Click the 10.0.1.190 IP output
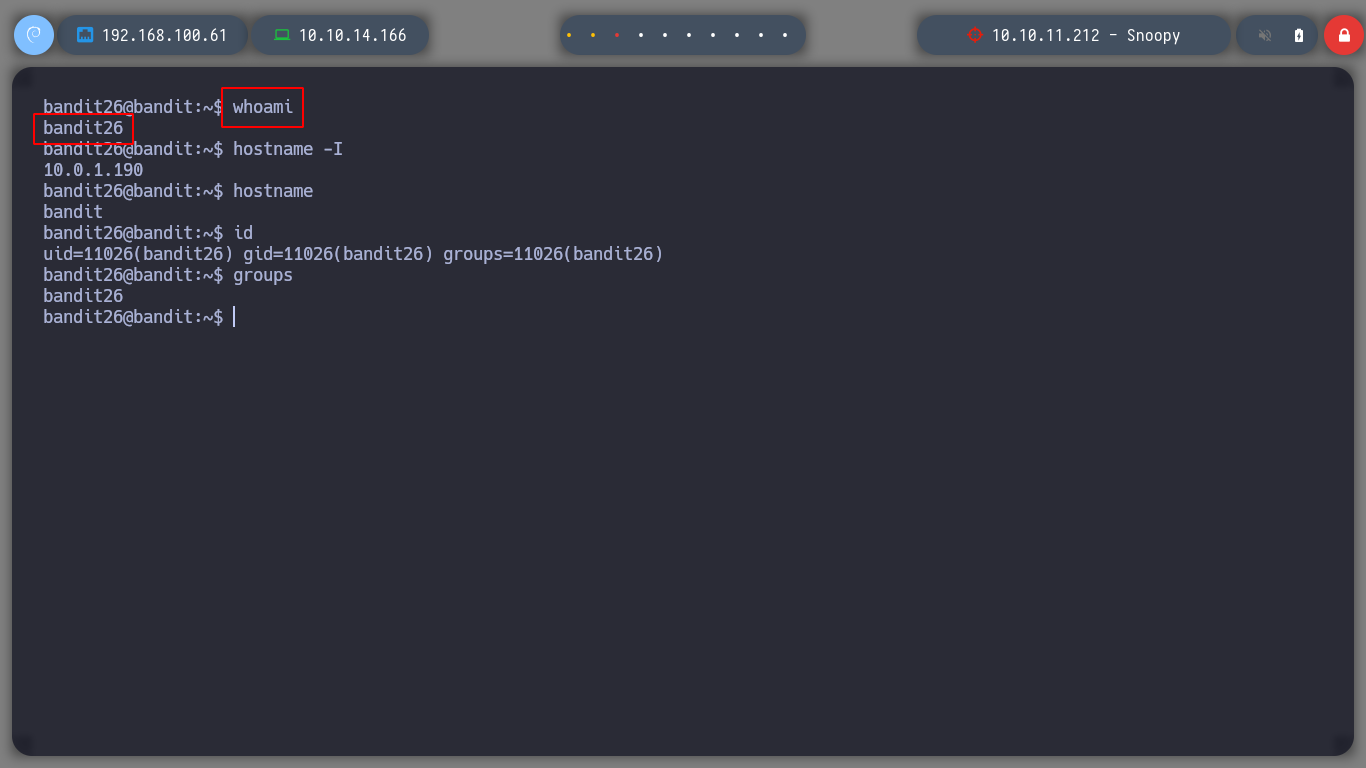 point(93,170)
